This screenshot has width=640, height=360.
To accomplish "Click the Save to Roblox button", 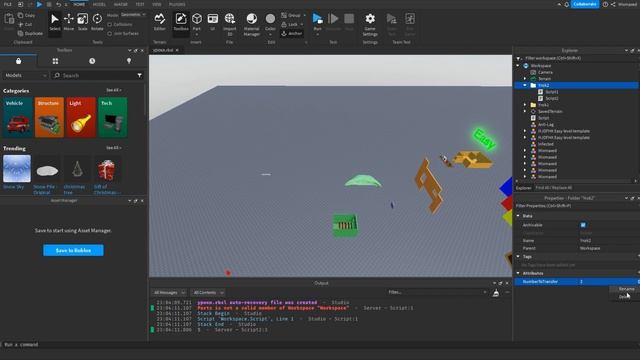I will point(73,250).
